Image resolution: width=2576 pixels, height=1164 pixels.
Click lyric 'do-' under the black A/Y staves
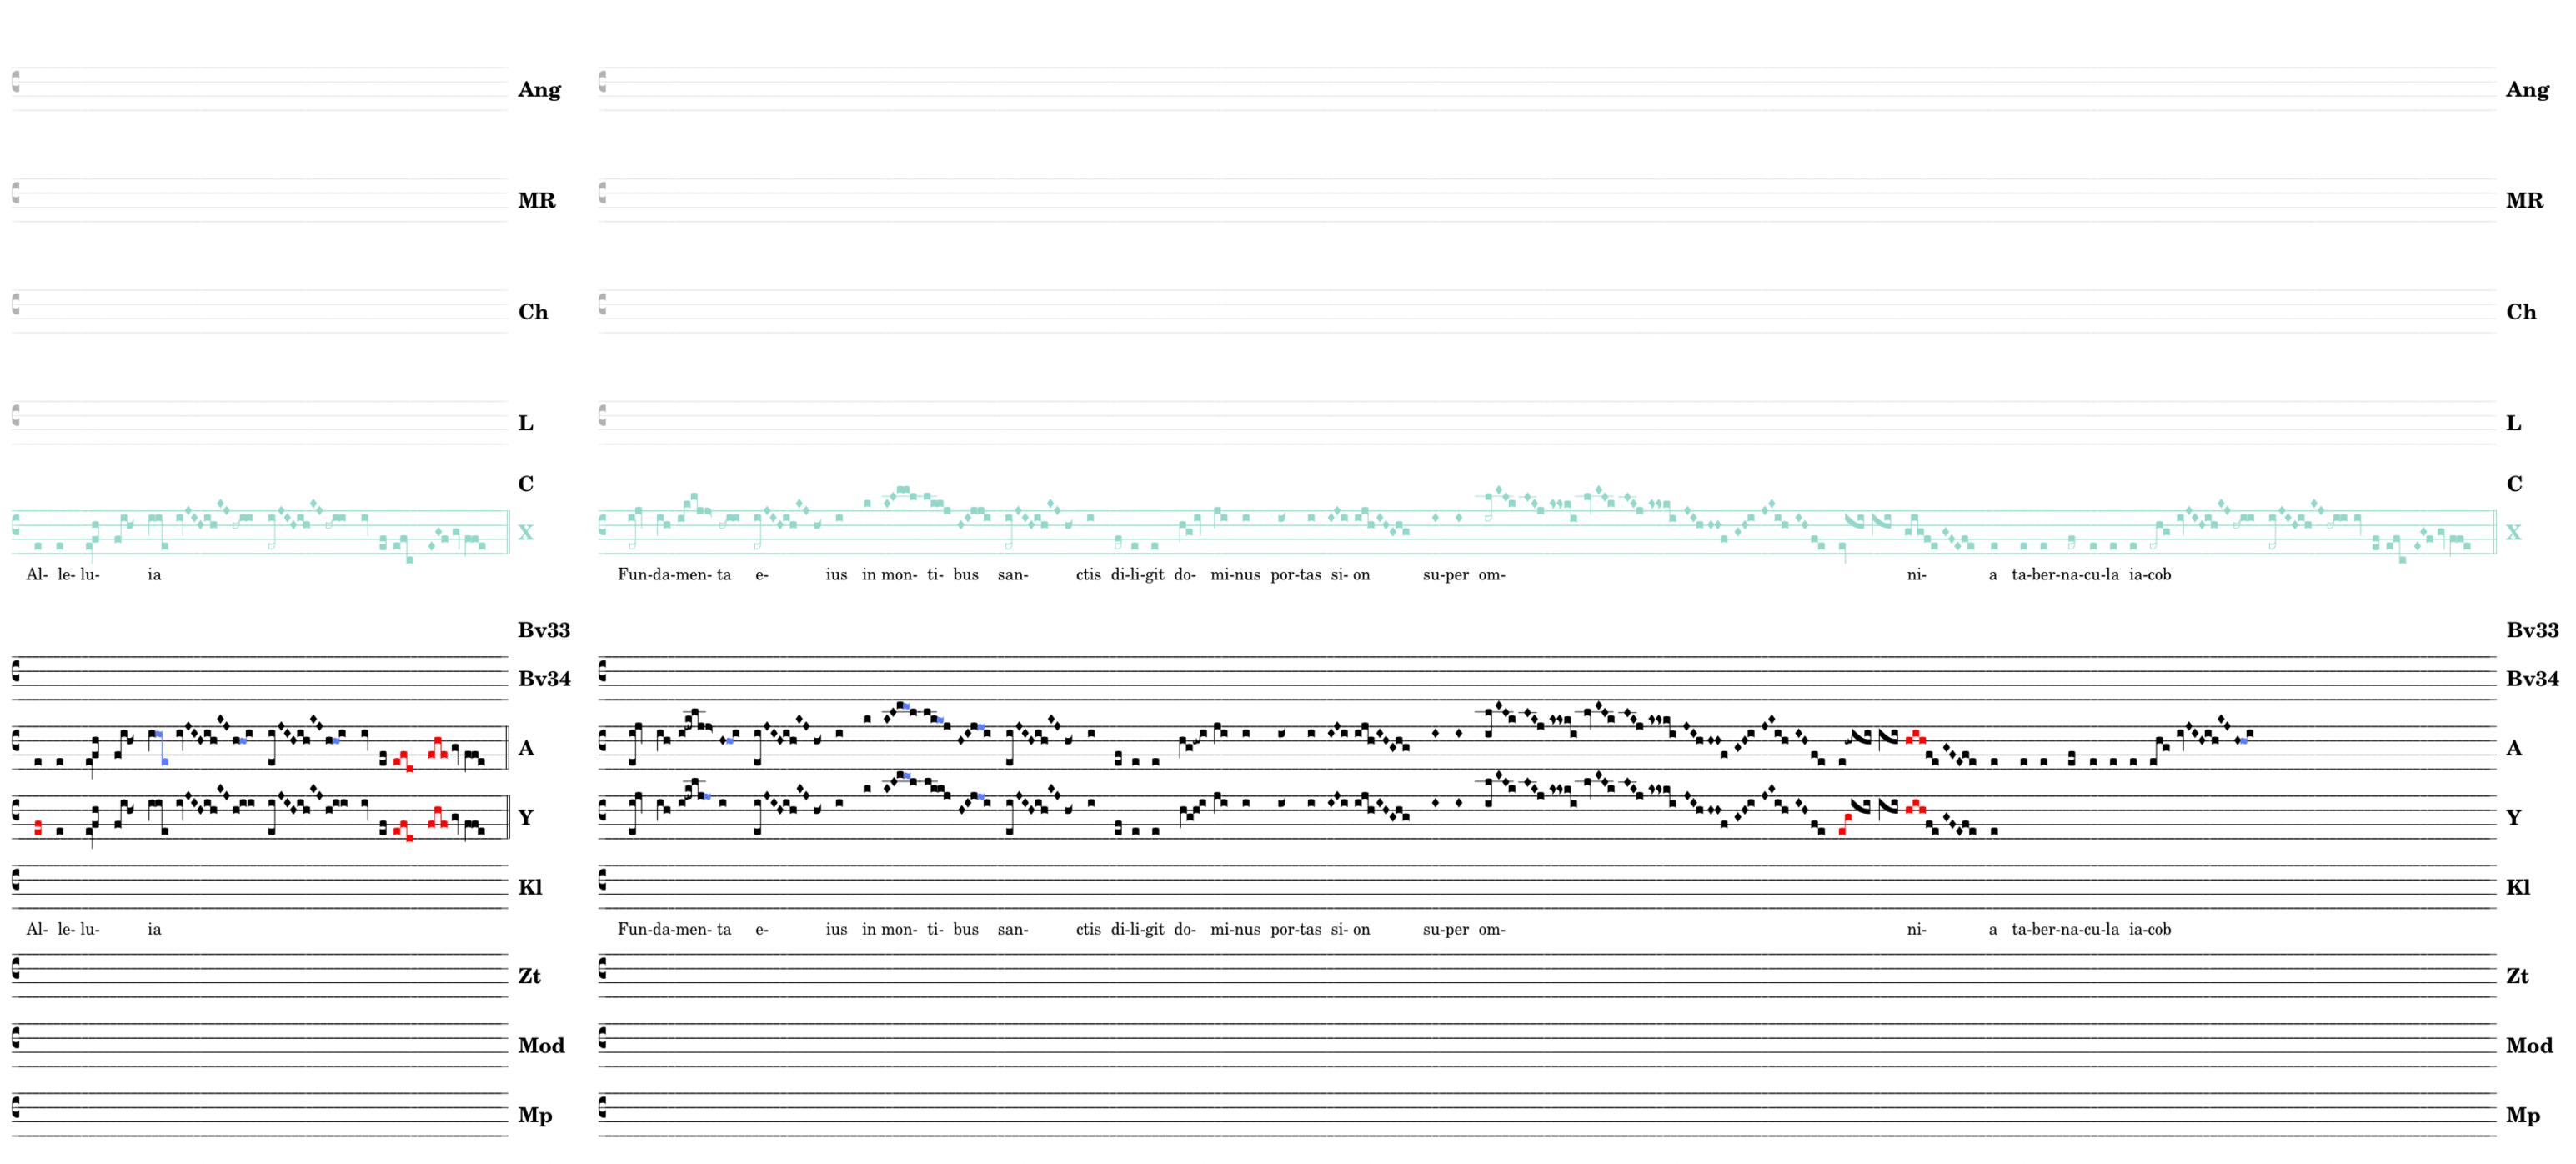point(1184,929)
